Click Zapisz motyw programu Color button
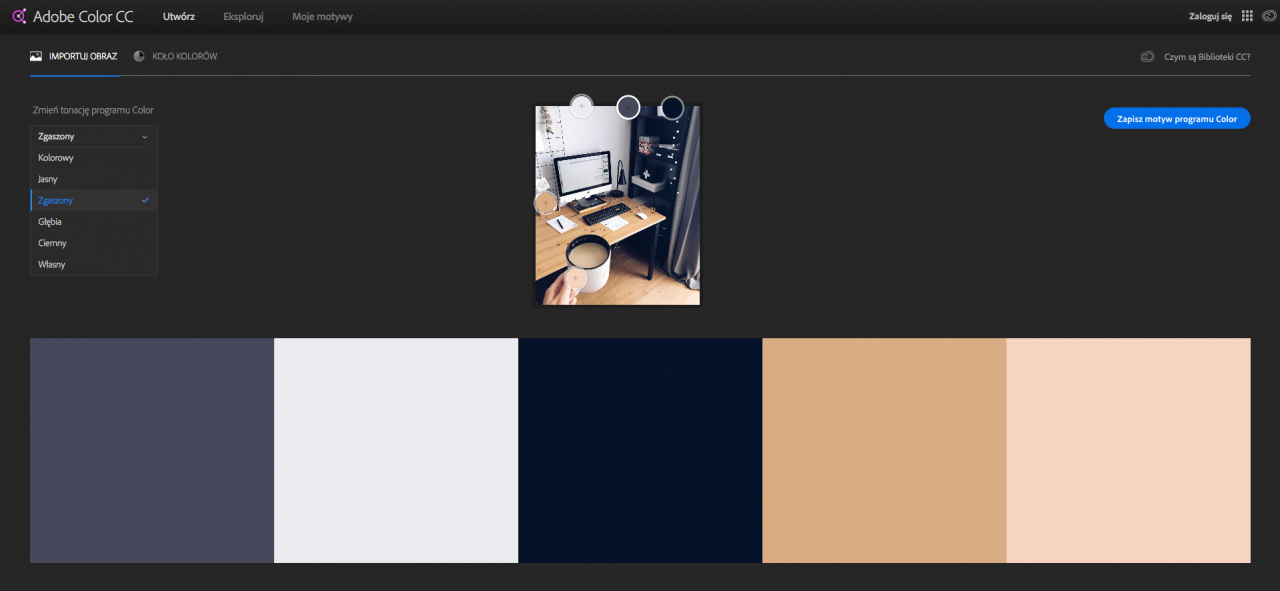Screen dimensions: 1280x591 pyautogui.click(x=1176, y=118)
